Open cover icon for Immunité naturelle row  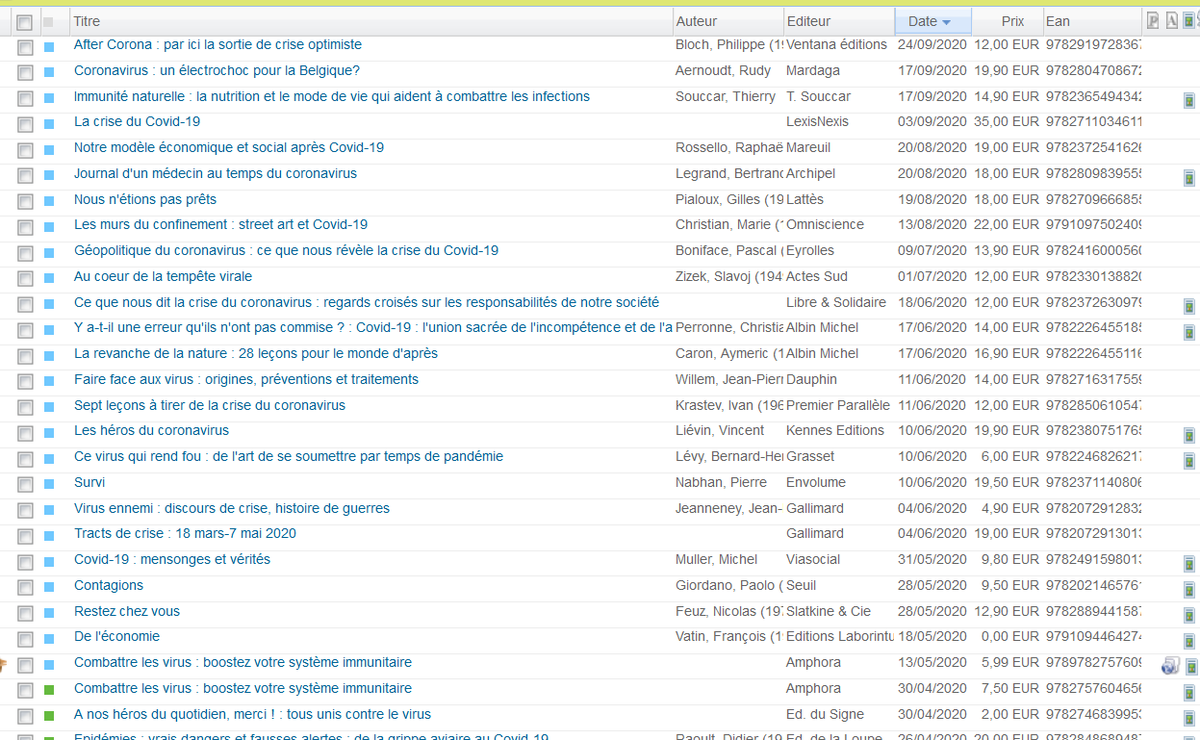click(1189, 100)
